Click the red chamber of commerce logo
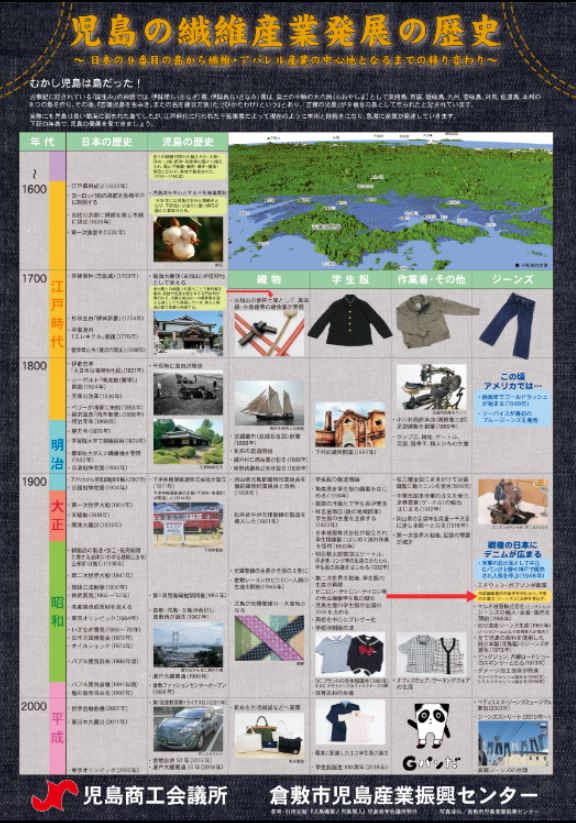Viewport: 576px width, 823px height. click(x=54, y=794)
